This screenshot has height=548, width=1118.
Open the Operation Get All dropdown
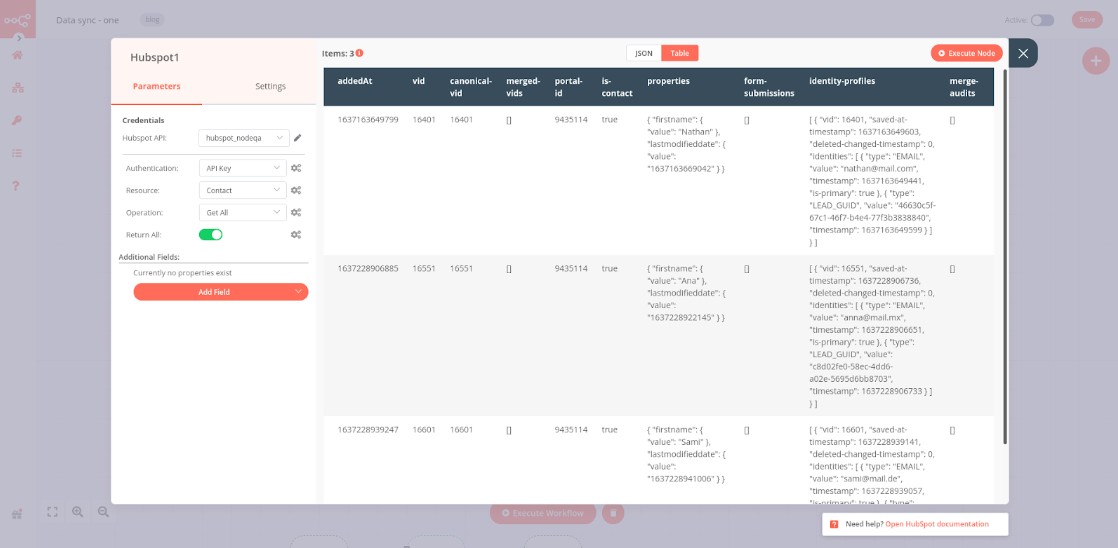(x=243, y=212)
